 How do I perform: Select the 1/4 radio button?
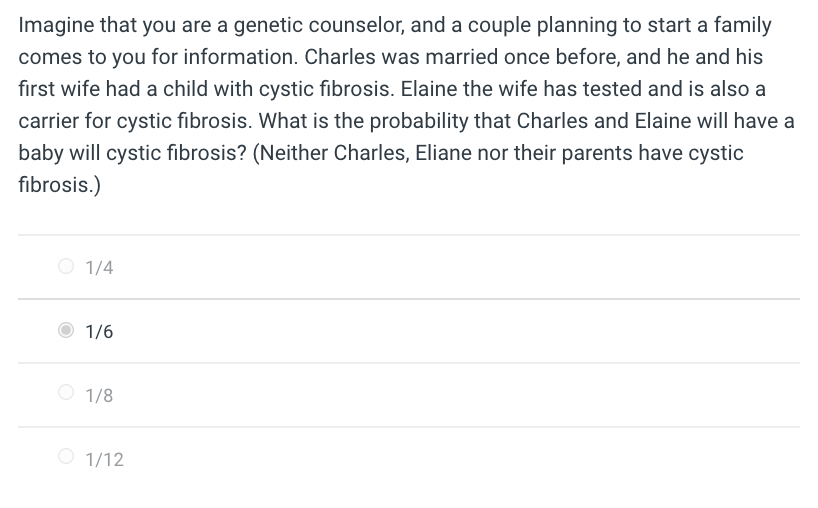click(x=66, y=267)
